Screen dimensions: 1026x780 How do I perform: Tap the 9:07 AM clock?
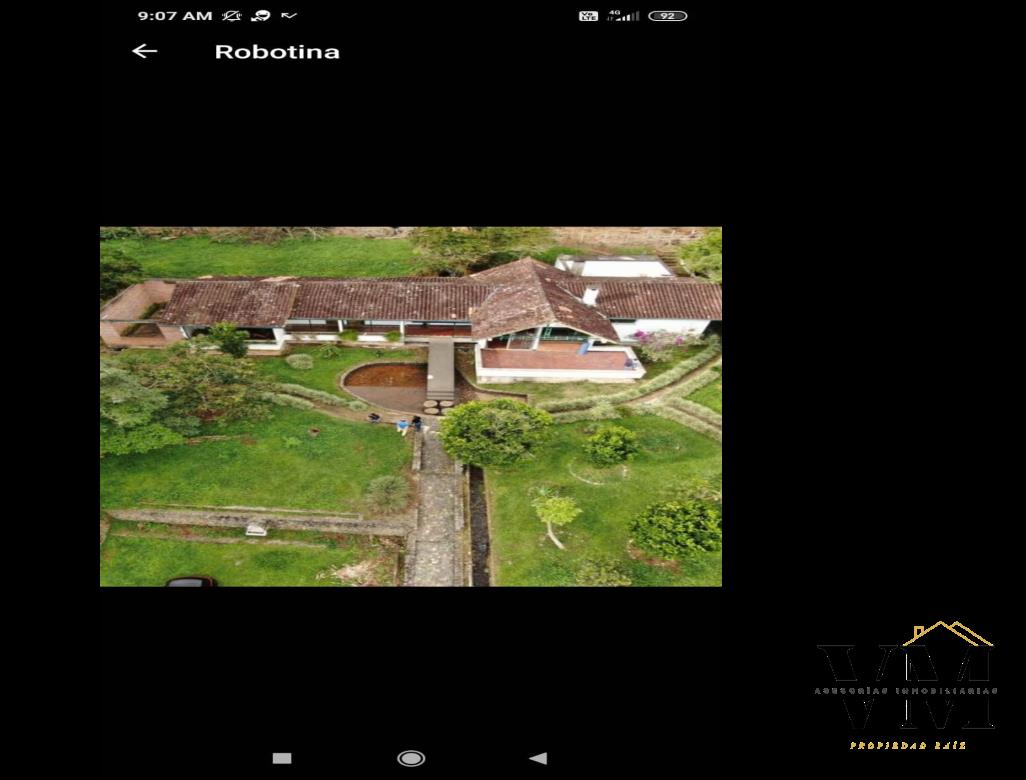coord(174,16)
